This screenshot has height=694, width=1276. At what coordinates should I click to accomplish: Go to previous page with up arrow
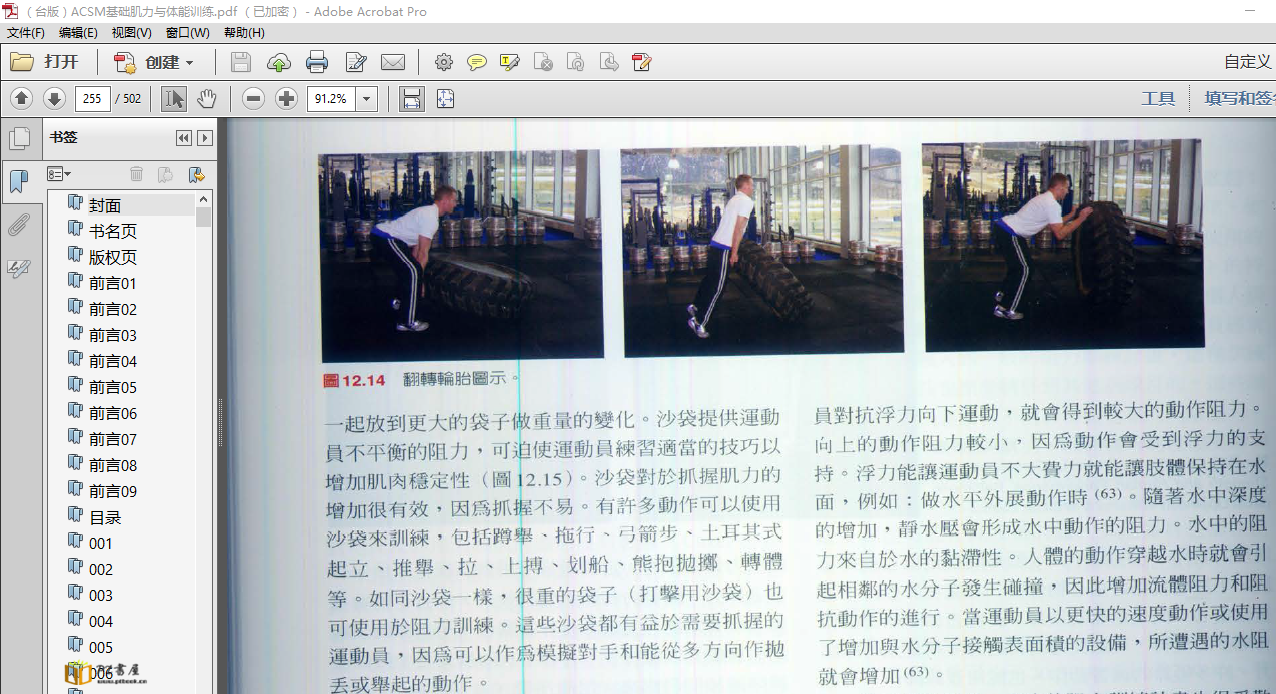(22, 98)
